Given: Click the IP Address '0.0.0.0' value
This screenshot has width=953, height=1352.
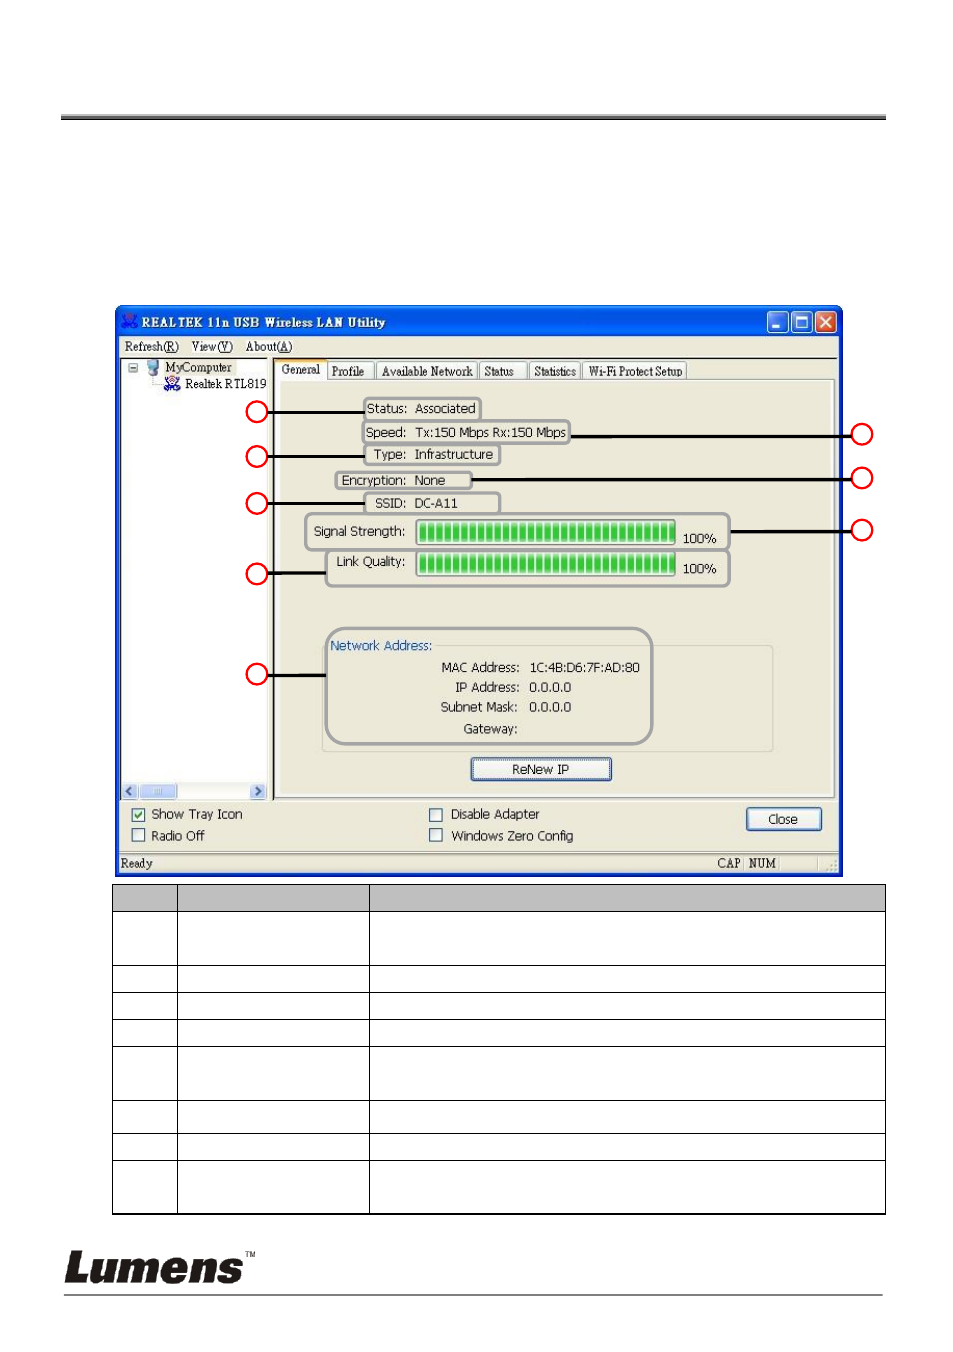Looking at the screenshot, I should pyautogui.click(x=550, y=687).
